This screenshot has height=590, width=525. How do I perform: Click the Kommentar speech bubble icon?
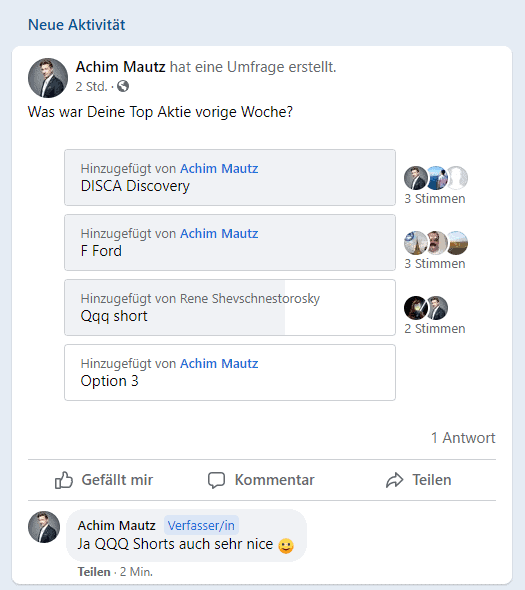(x=216, y=480)
